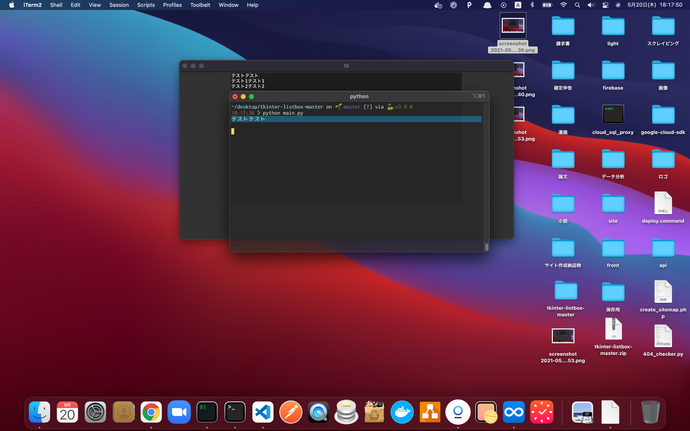Click the tk window title bar
Screen dimensions: 690x431
346,66
